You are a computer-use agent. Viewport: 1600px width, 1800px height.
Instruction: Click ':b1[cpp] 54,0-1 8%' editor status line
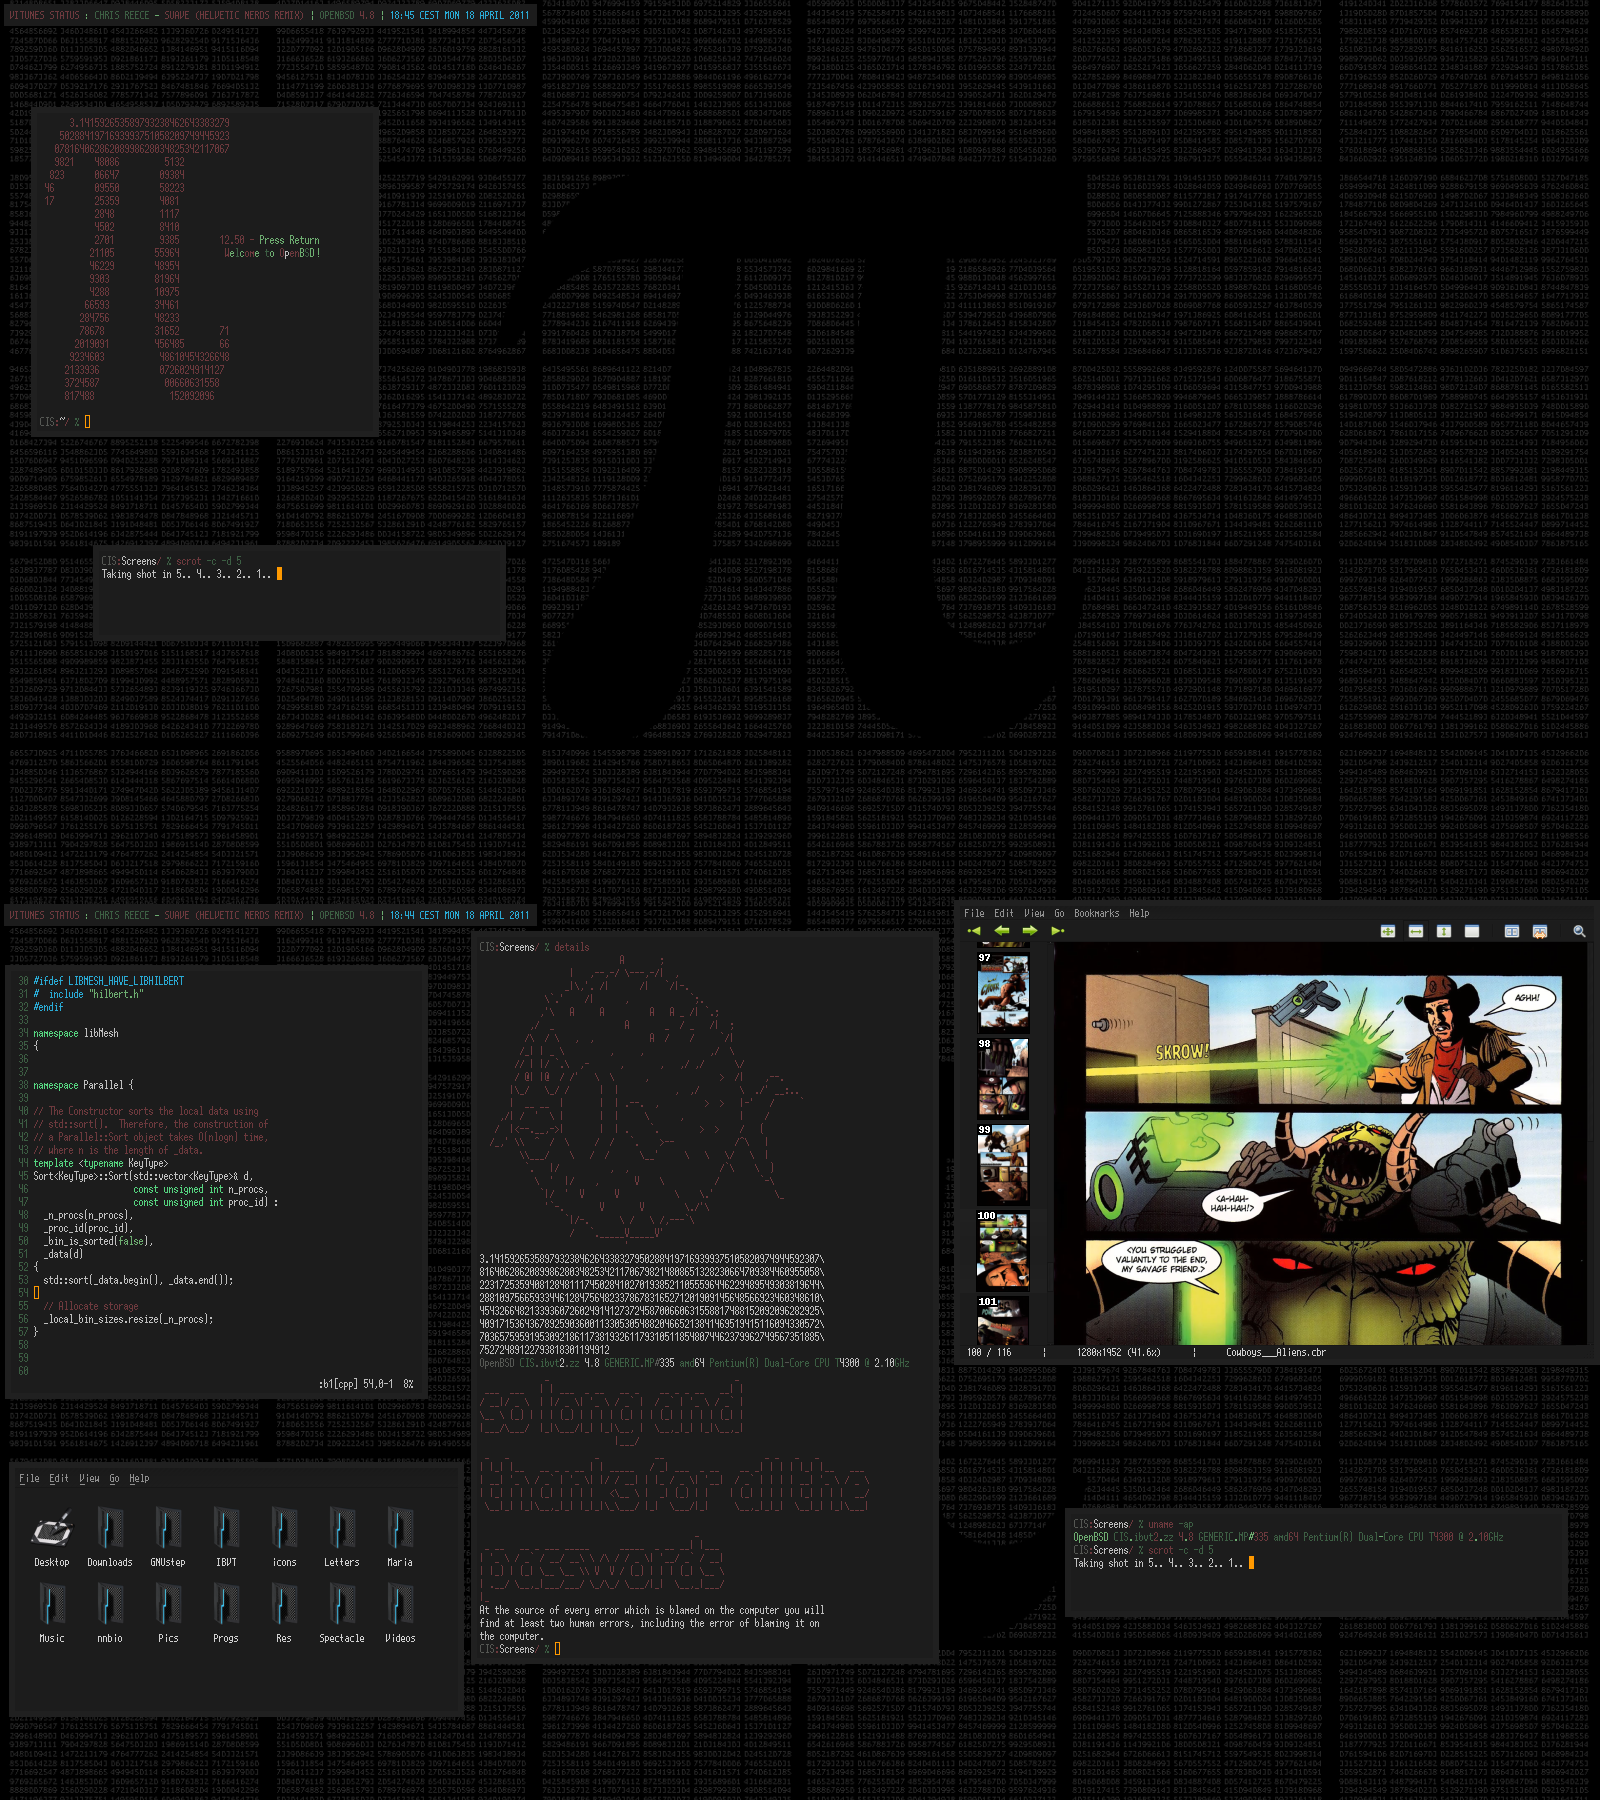(366, 1384)
